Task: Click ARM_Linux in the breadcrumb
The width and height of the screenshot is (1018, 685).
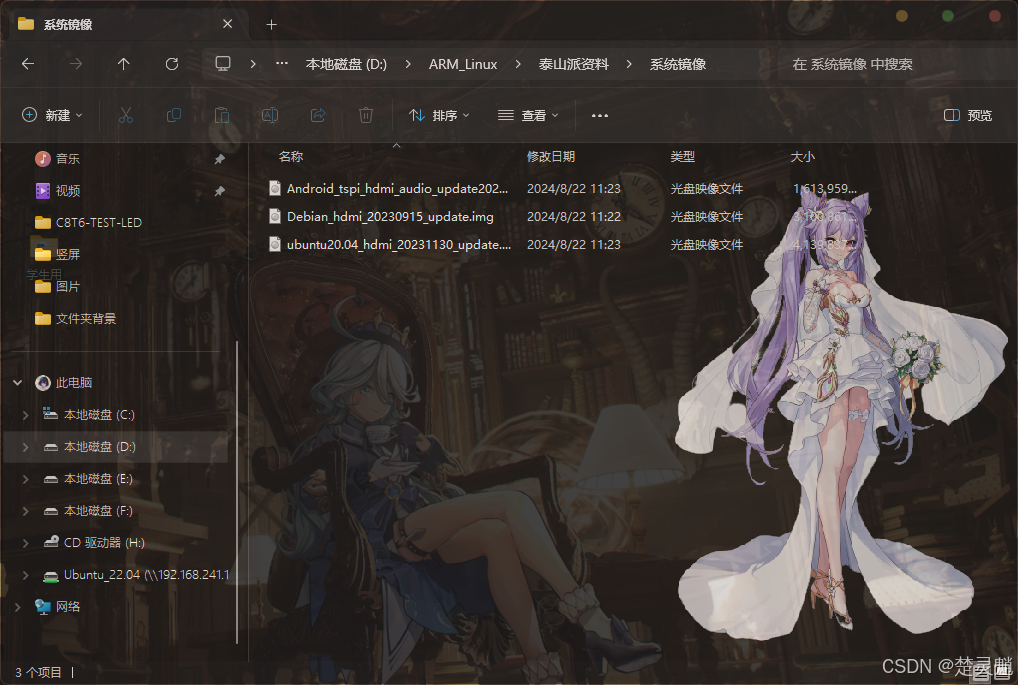Action: 463,64
